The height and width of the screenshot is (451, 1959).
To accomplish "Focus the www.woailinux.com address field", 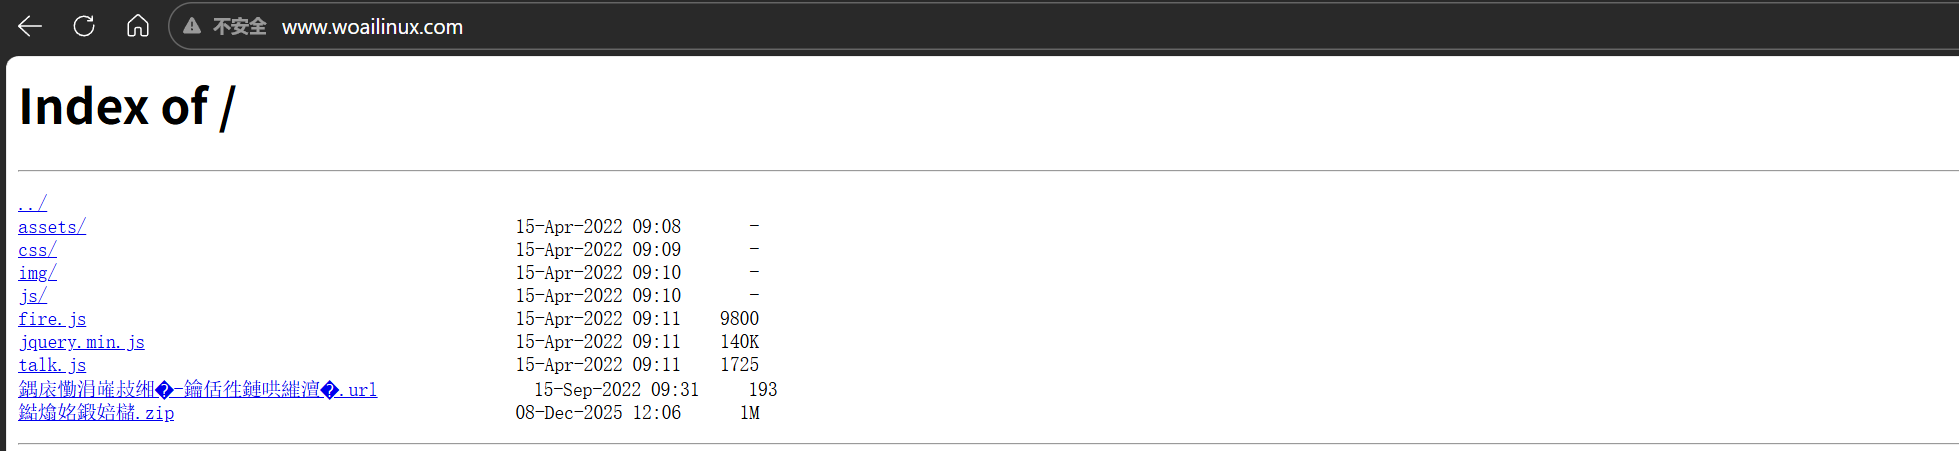I will pyautogui.click(x=372, y=27).
